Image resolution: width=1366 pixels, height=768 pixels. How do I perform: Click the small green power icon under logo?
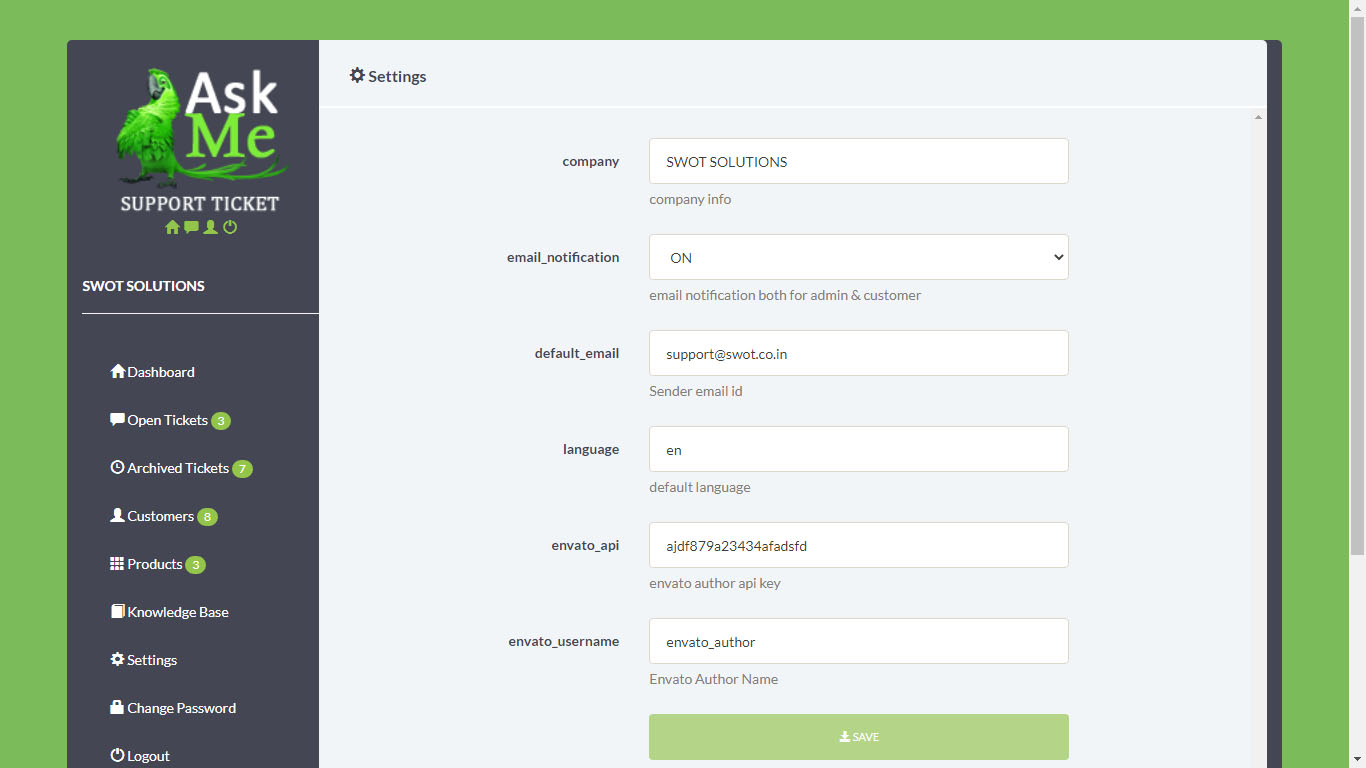pyautogui.click(x=230, y=227)
